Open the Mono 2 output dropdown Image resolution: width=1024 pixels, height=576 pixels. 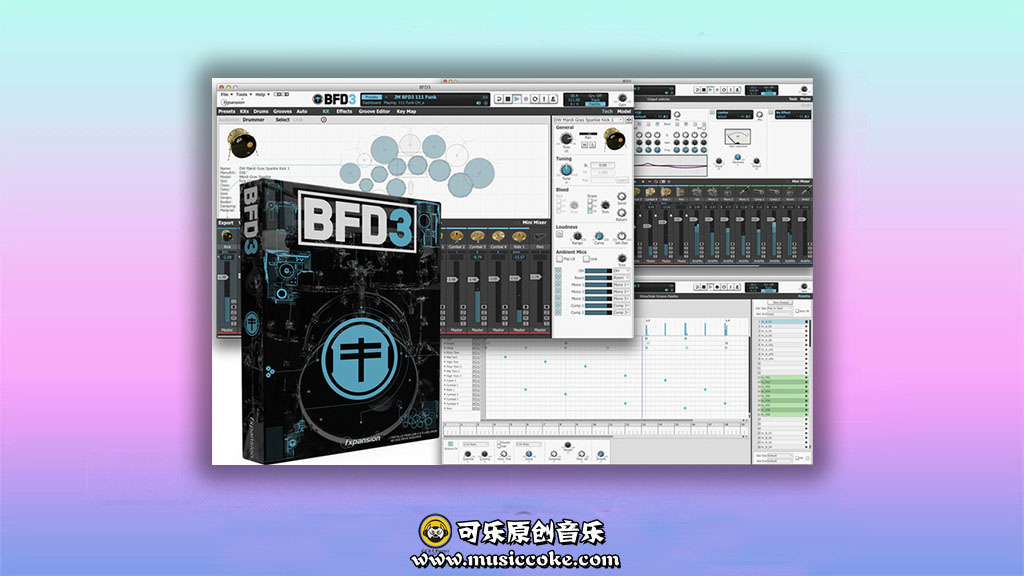(x=621, y=292)
